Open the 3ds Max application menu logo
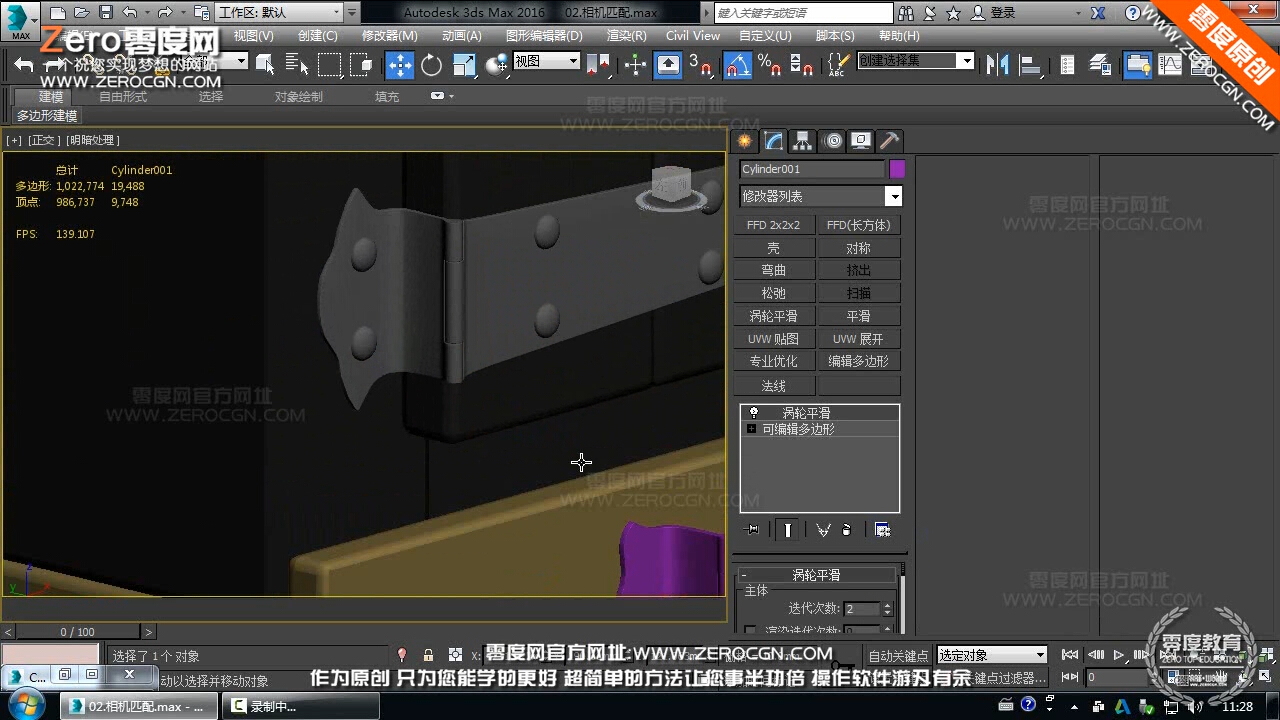This screenshot has width=1280, height=720. coord(19,18)
